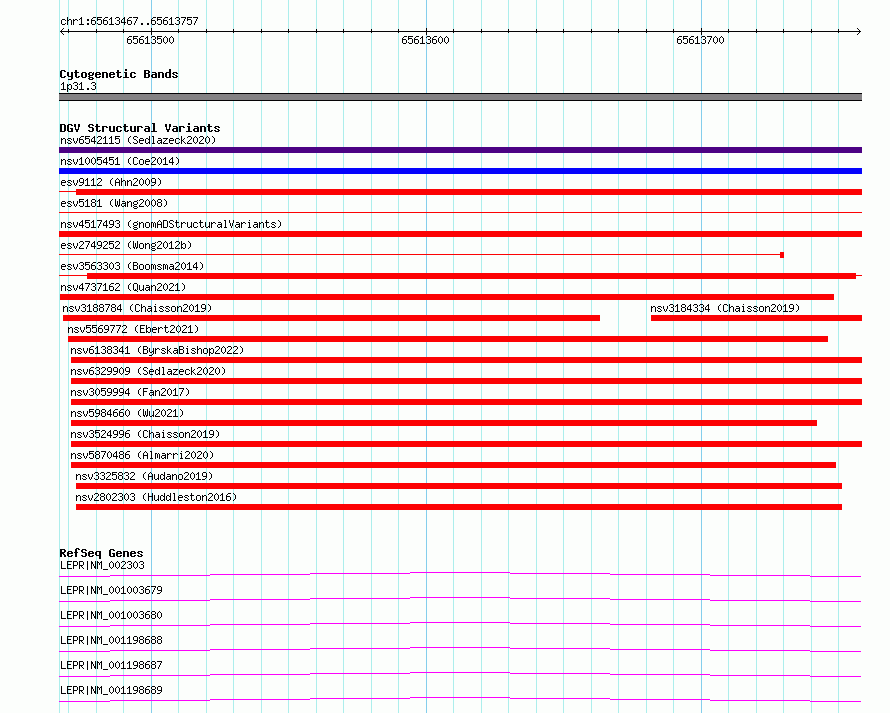
Task: Open esv3563303 (Boomsma2014) entry
Action: [x=132, y=266]
